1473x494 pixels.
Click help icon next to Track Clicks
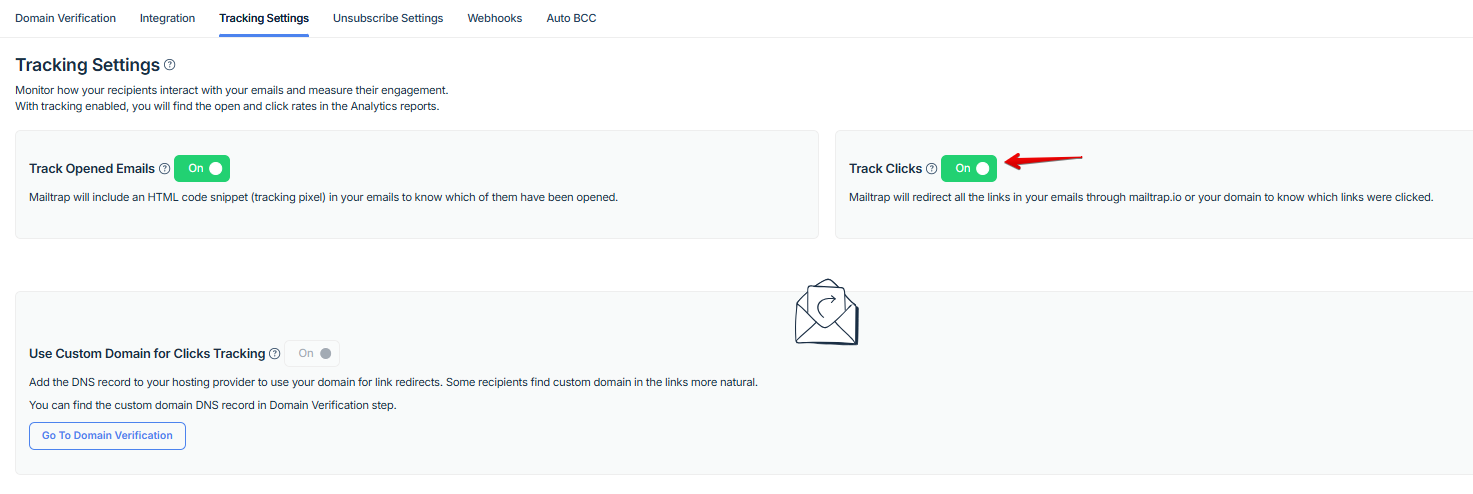932,169
